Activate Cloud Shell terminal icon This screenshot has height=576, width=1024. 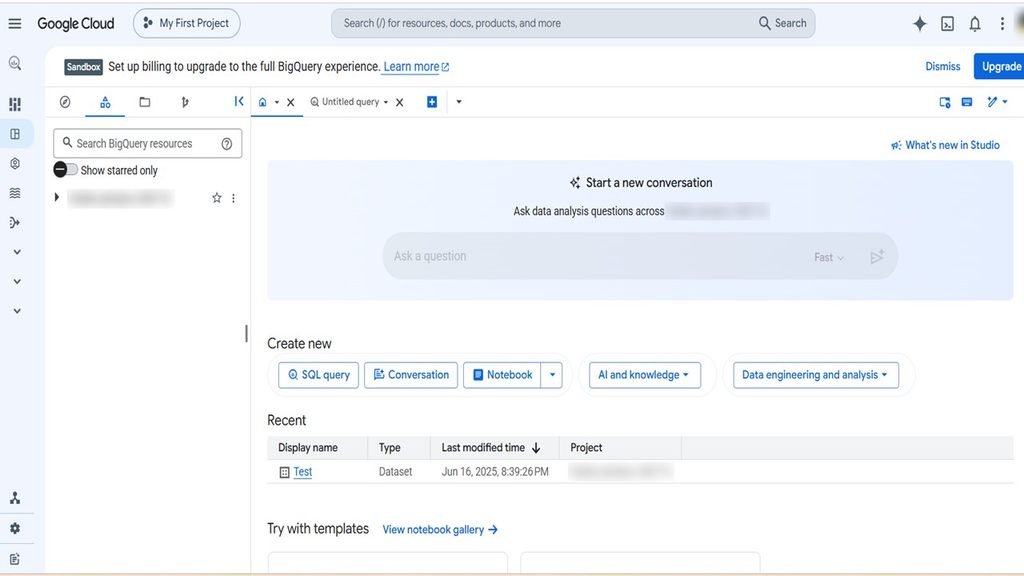[x=948, y=24]
